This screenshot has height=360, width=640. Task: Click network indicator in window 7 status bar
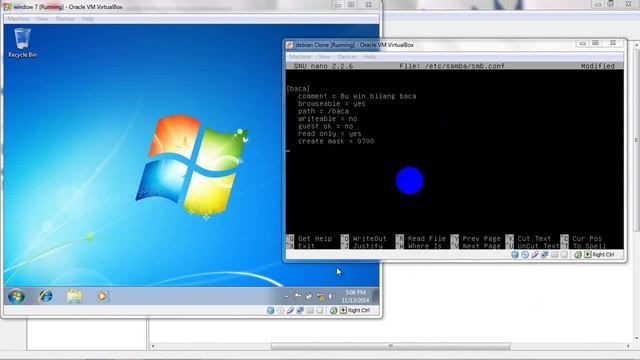300,311
